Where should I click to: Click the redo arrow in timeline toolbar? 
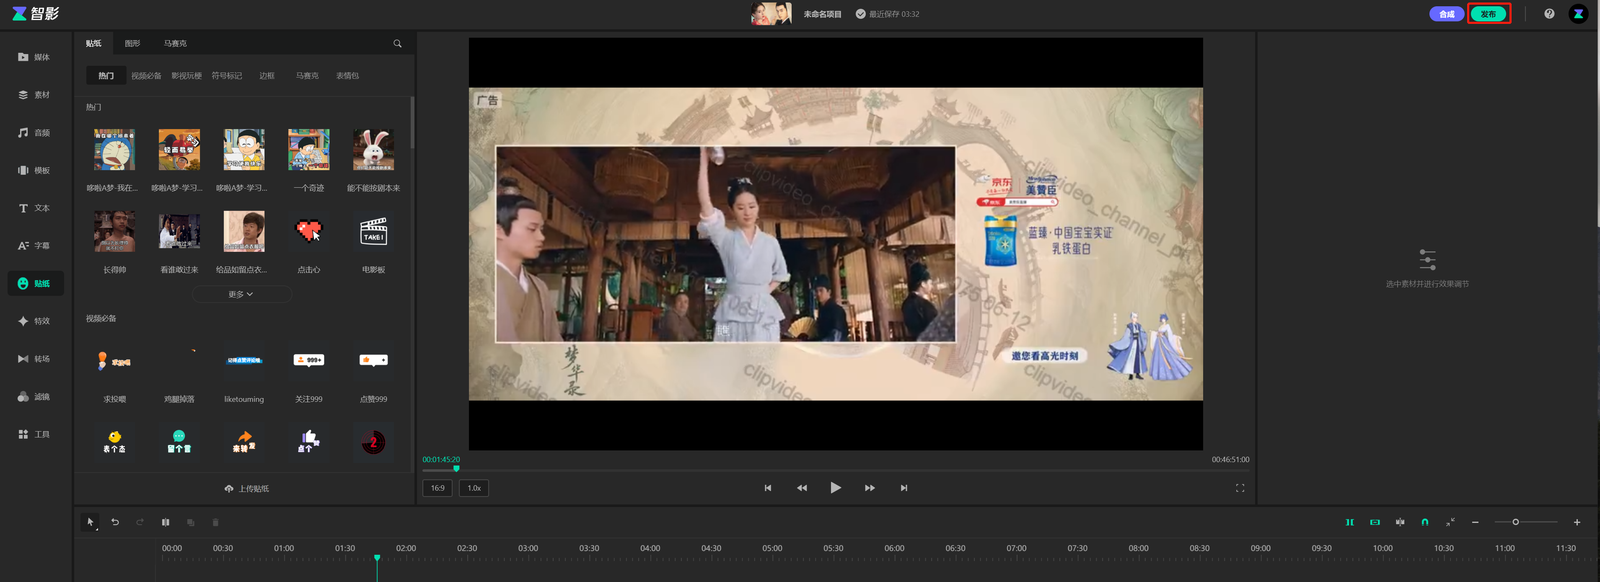point(140,522)
